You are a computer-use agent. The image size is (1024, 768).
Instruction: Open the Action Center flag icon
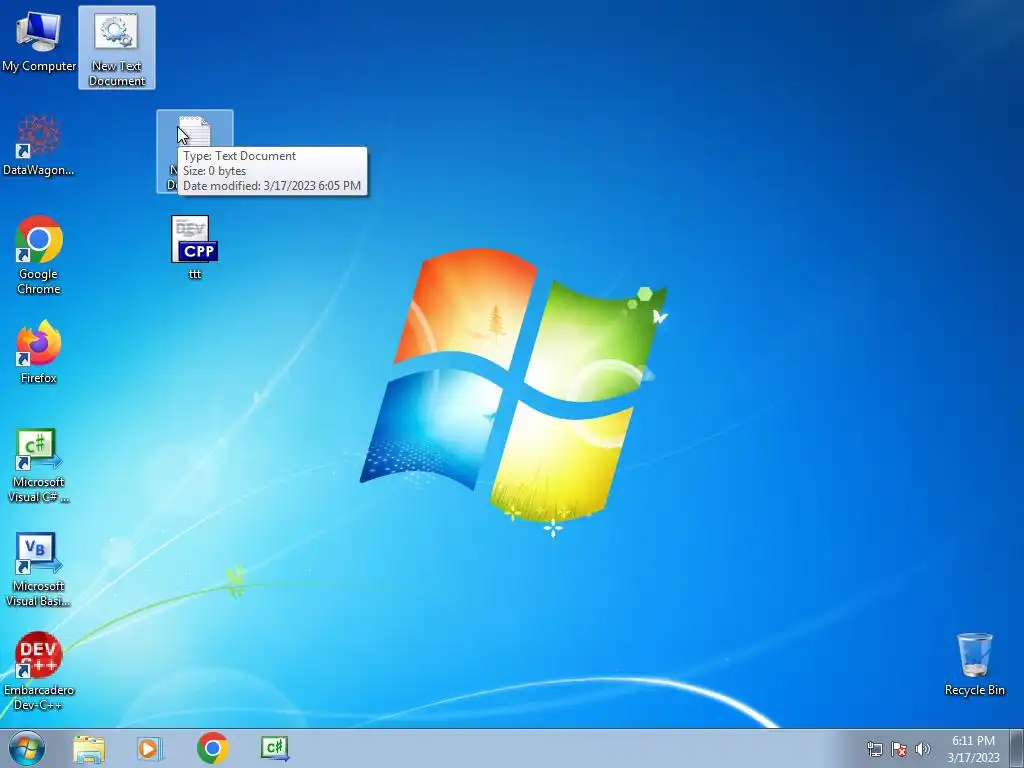[x=899, y=749]
